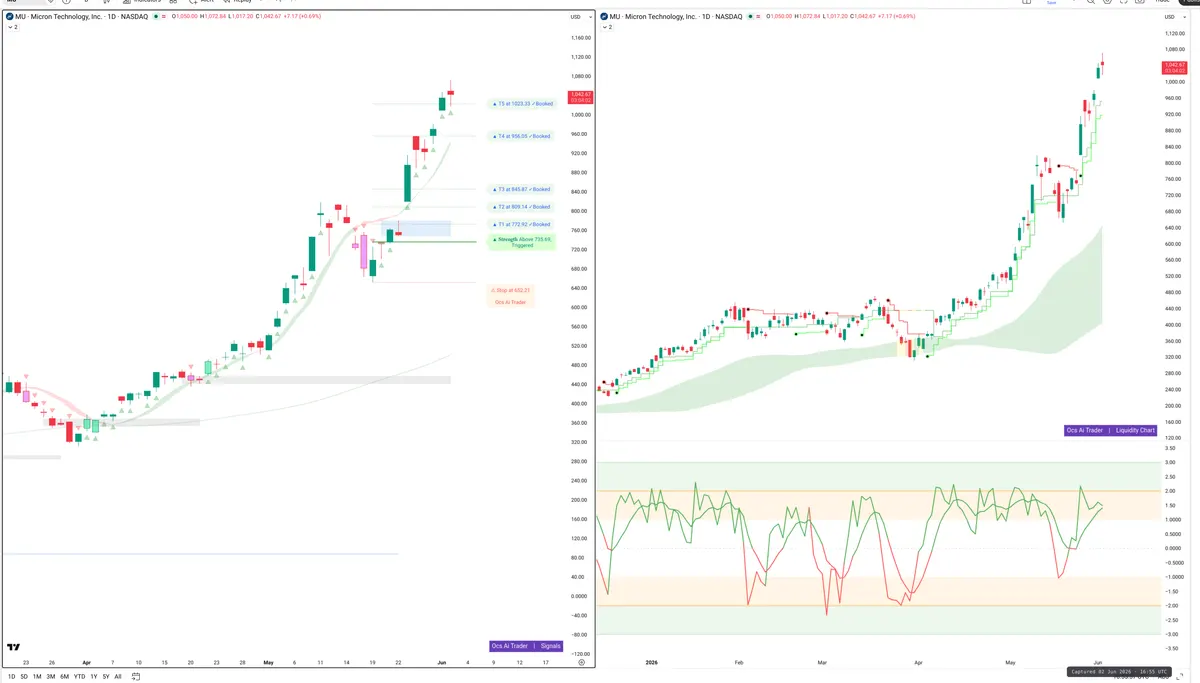Select the YTD date range
This screenshot has width=1200, height=683.
(x=79, y=677)
